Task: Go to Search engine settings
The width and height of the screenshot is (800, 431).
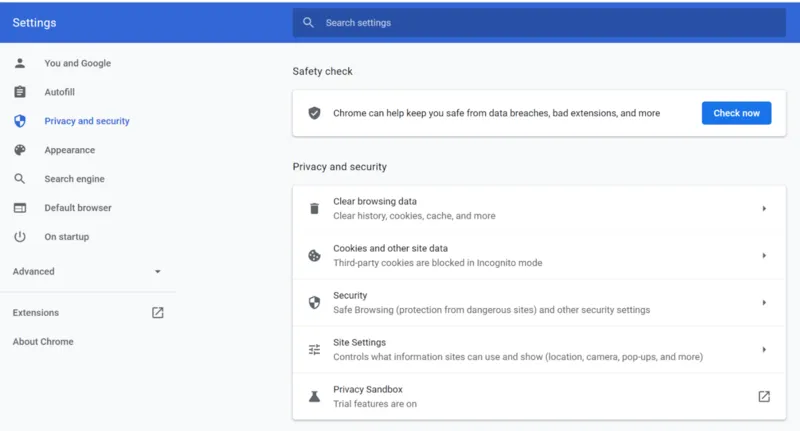Action: click(74, 179)
